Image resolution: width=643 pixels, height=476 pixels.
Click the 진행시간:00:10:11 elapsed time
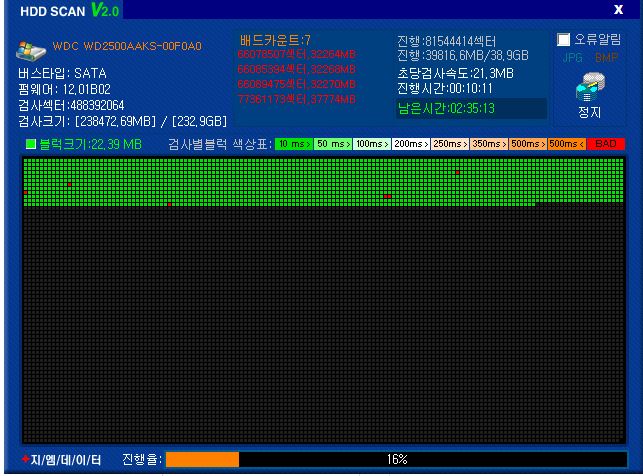(x=445, y=88)
